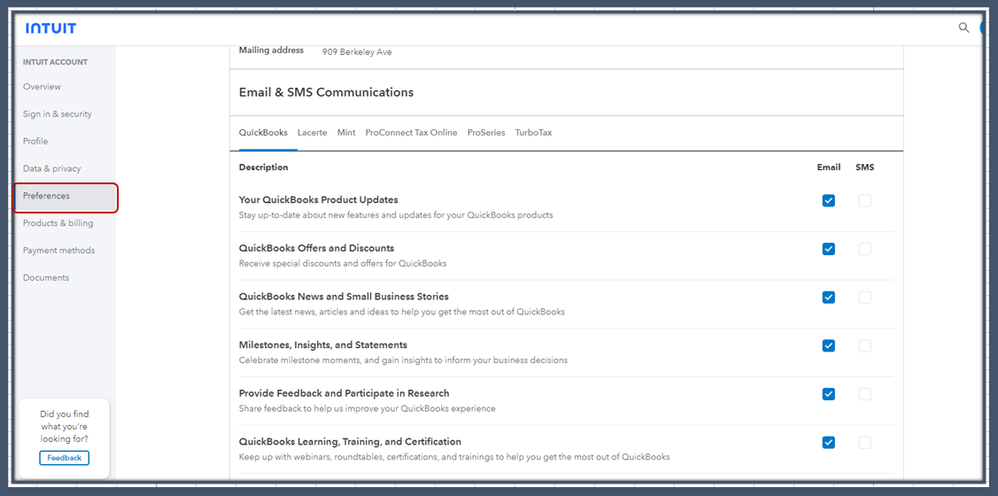The height and width of the screenshot is (496, 998).
Task: Switch to the Mint tab
Action: (x=346, y=133)
